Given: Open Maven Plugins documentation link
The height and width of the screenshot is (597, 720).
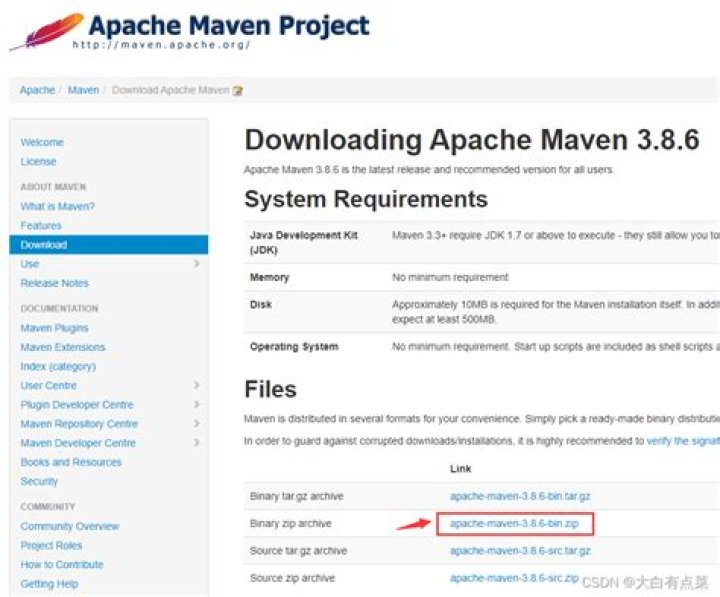Looking at the screenshot, I should [54, 328].
